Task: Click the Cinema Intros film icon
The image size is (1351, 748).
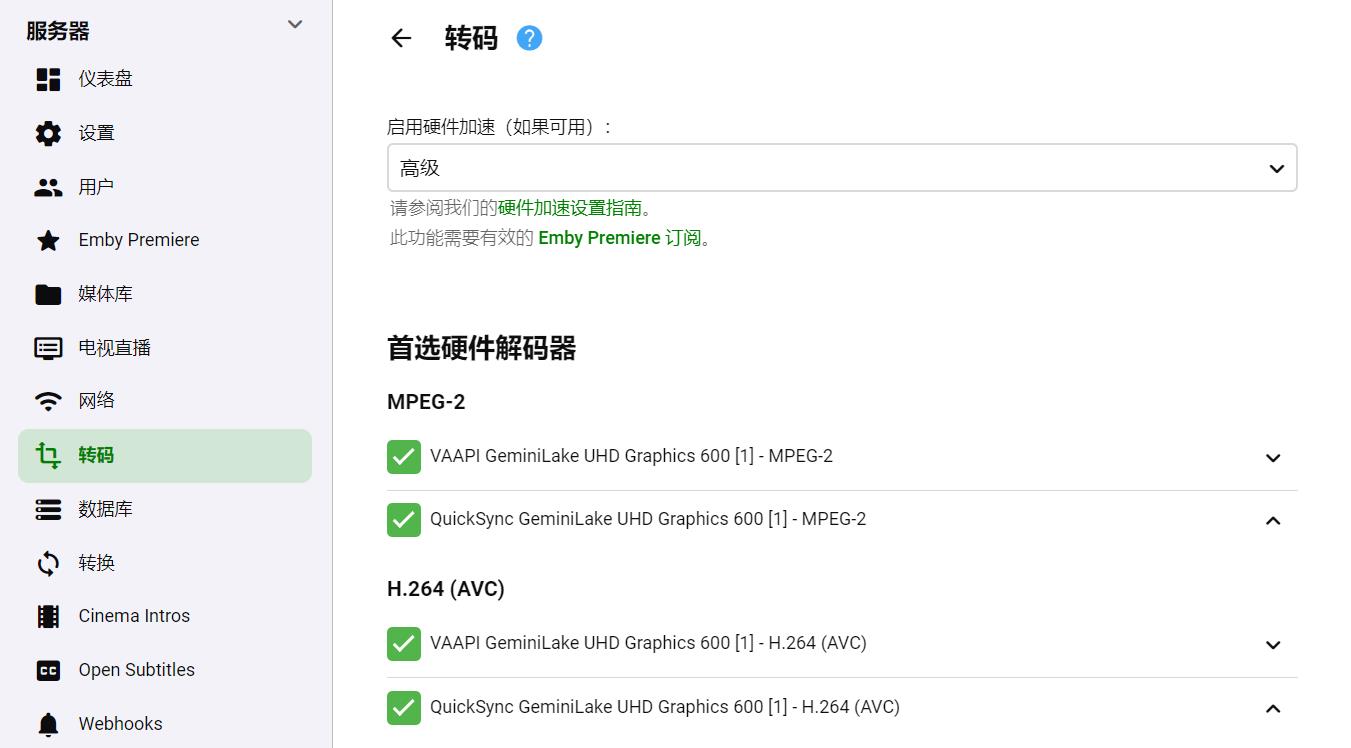Action: [48, 616]
